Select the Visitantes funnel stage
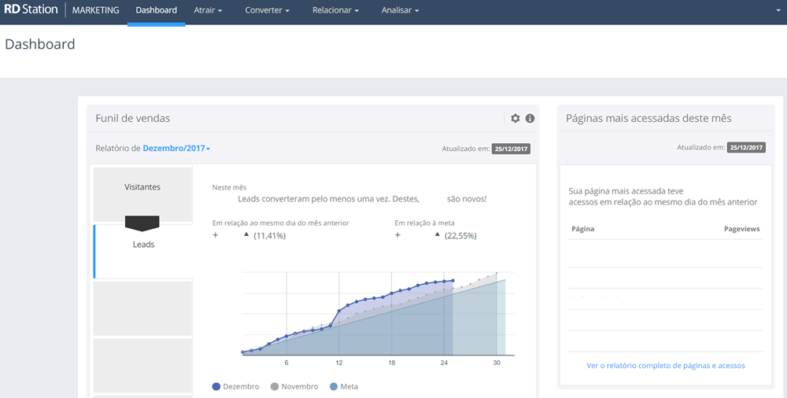 pos(143,194)
